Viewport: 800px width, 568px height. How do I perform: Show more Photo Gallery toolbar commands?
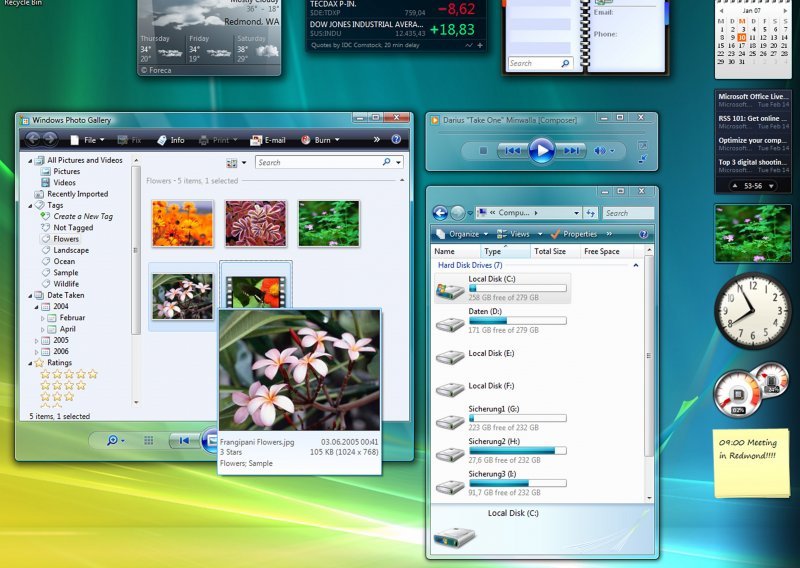tap(377, 139)
